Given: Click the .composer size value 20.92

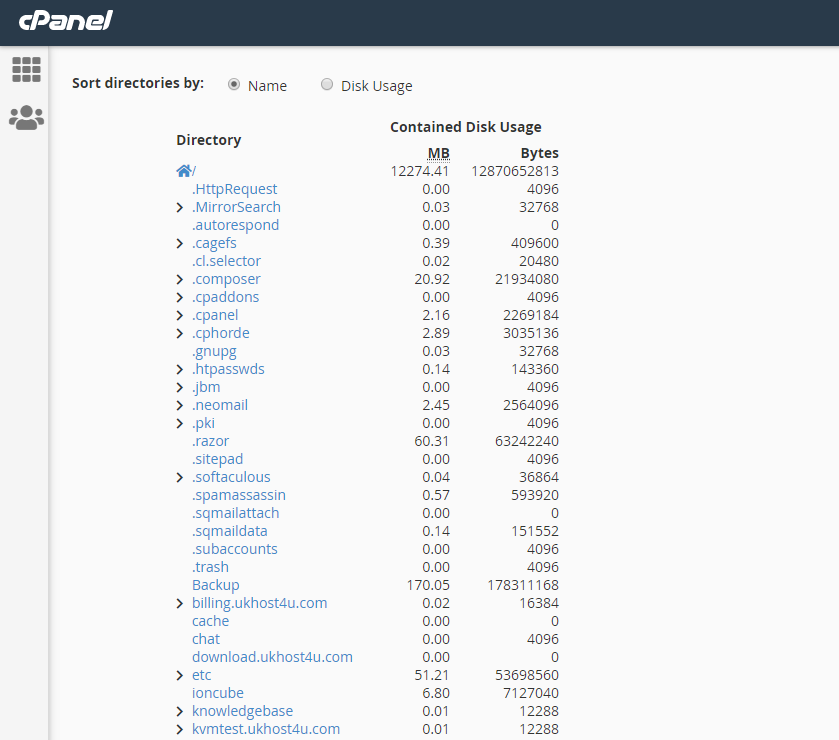Looking at the screenshot, I should (432, 279).
